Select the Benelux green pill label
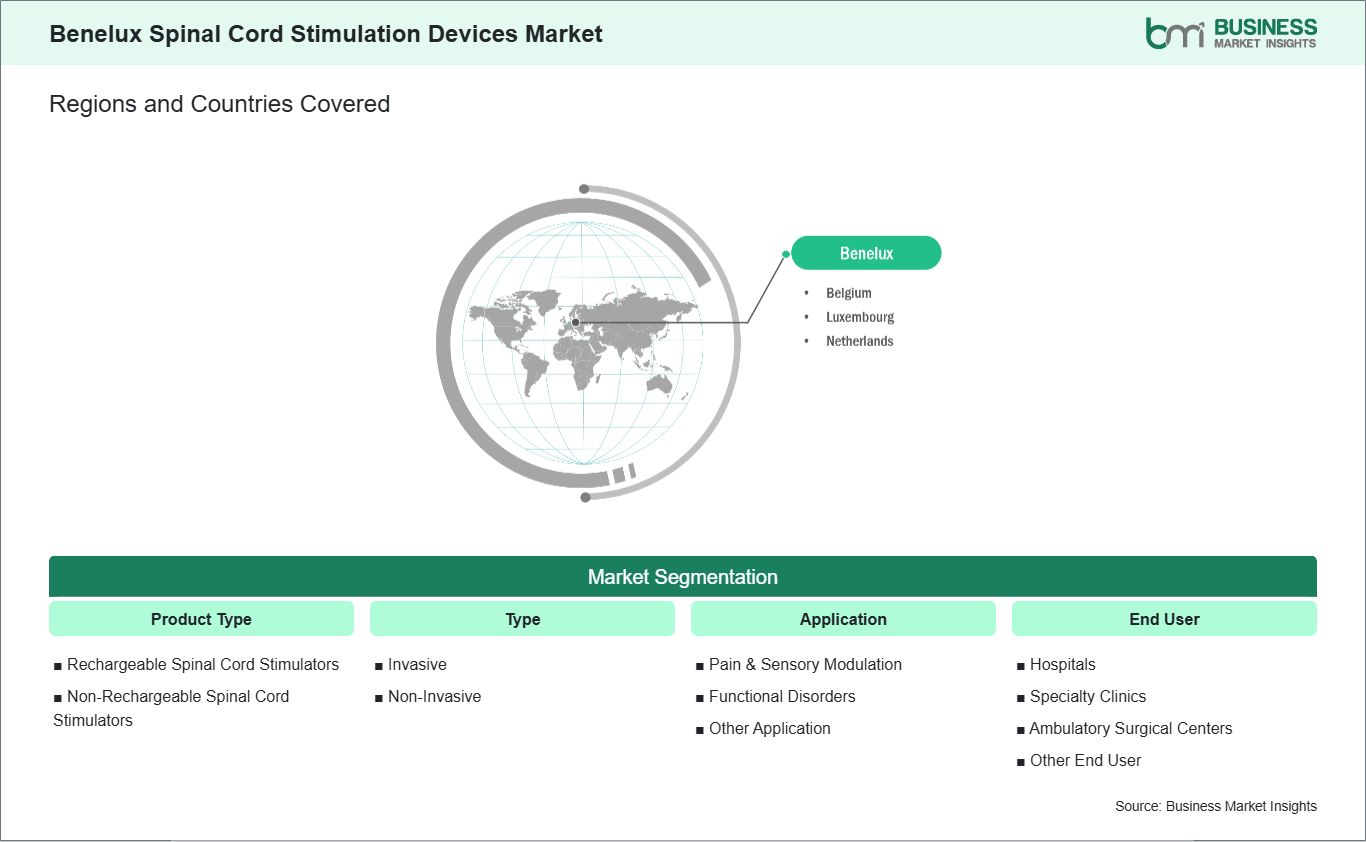1366x842 pixels. click(x=866, y=253)
